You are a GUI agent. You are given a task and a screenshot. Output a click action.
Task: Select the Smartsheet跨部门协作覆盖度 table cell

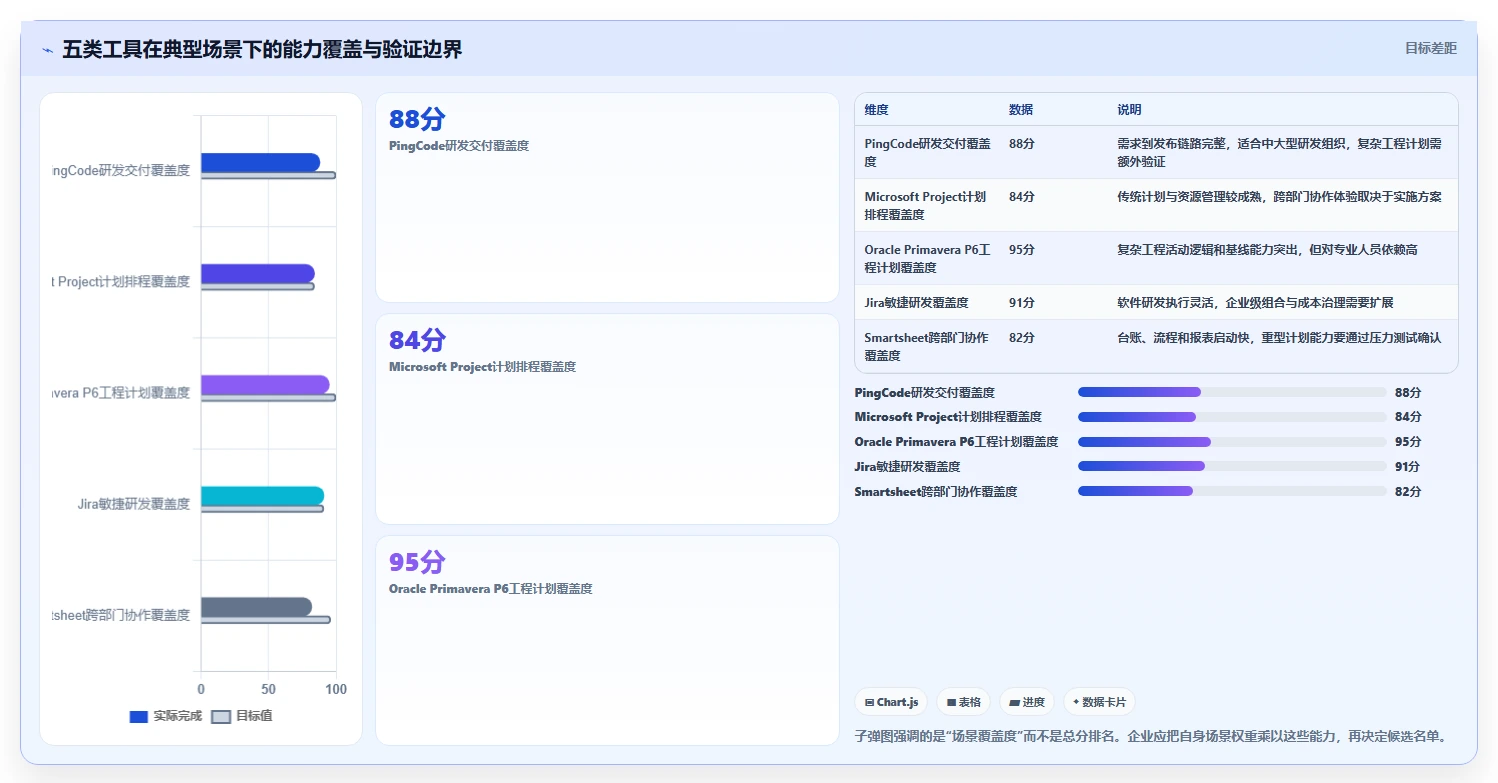(x=927, y=346)
